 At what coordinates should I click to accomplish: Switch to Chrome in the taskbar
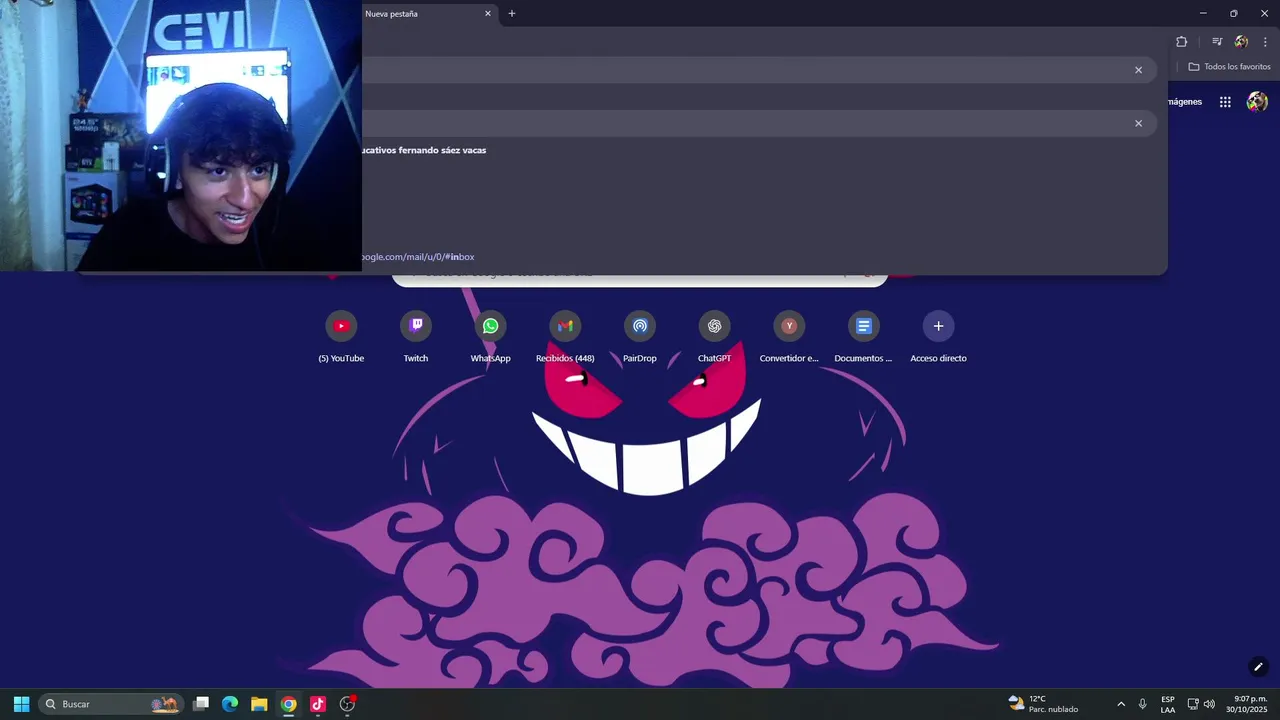tap(288, 704)
